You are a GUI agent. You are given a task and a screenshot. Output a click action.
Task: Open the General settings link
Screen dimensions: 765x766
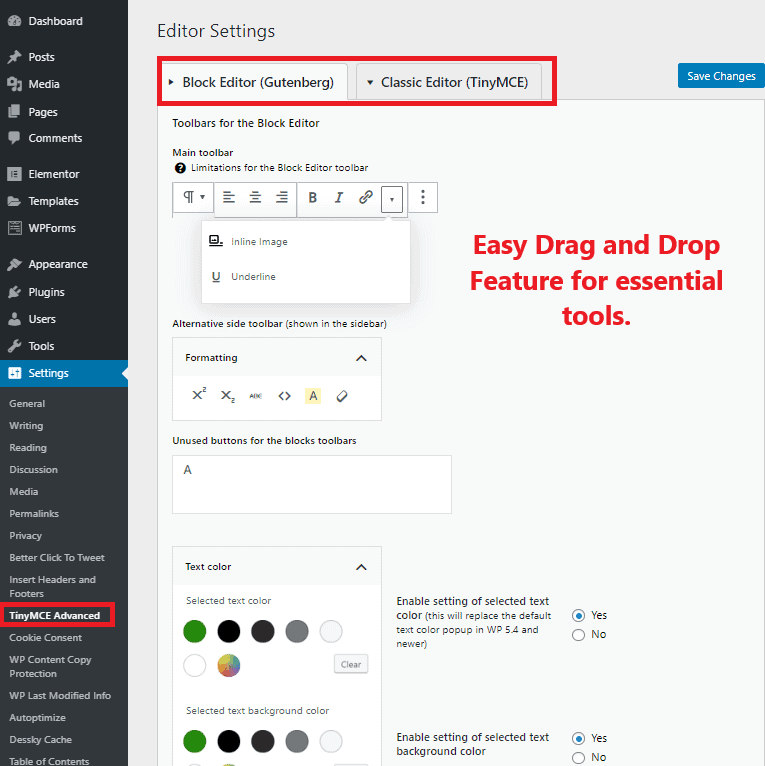[x=27, y=404]
